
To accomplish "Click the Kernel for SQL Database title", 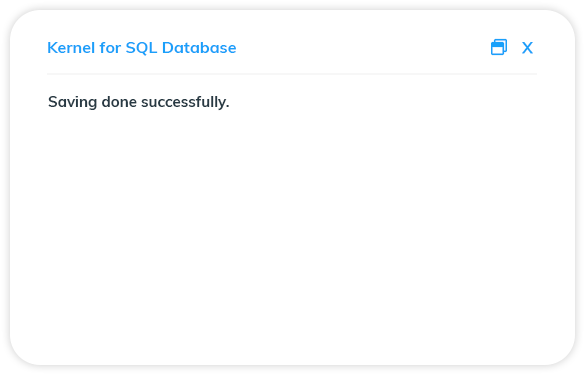I will click(142, 48).
